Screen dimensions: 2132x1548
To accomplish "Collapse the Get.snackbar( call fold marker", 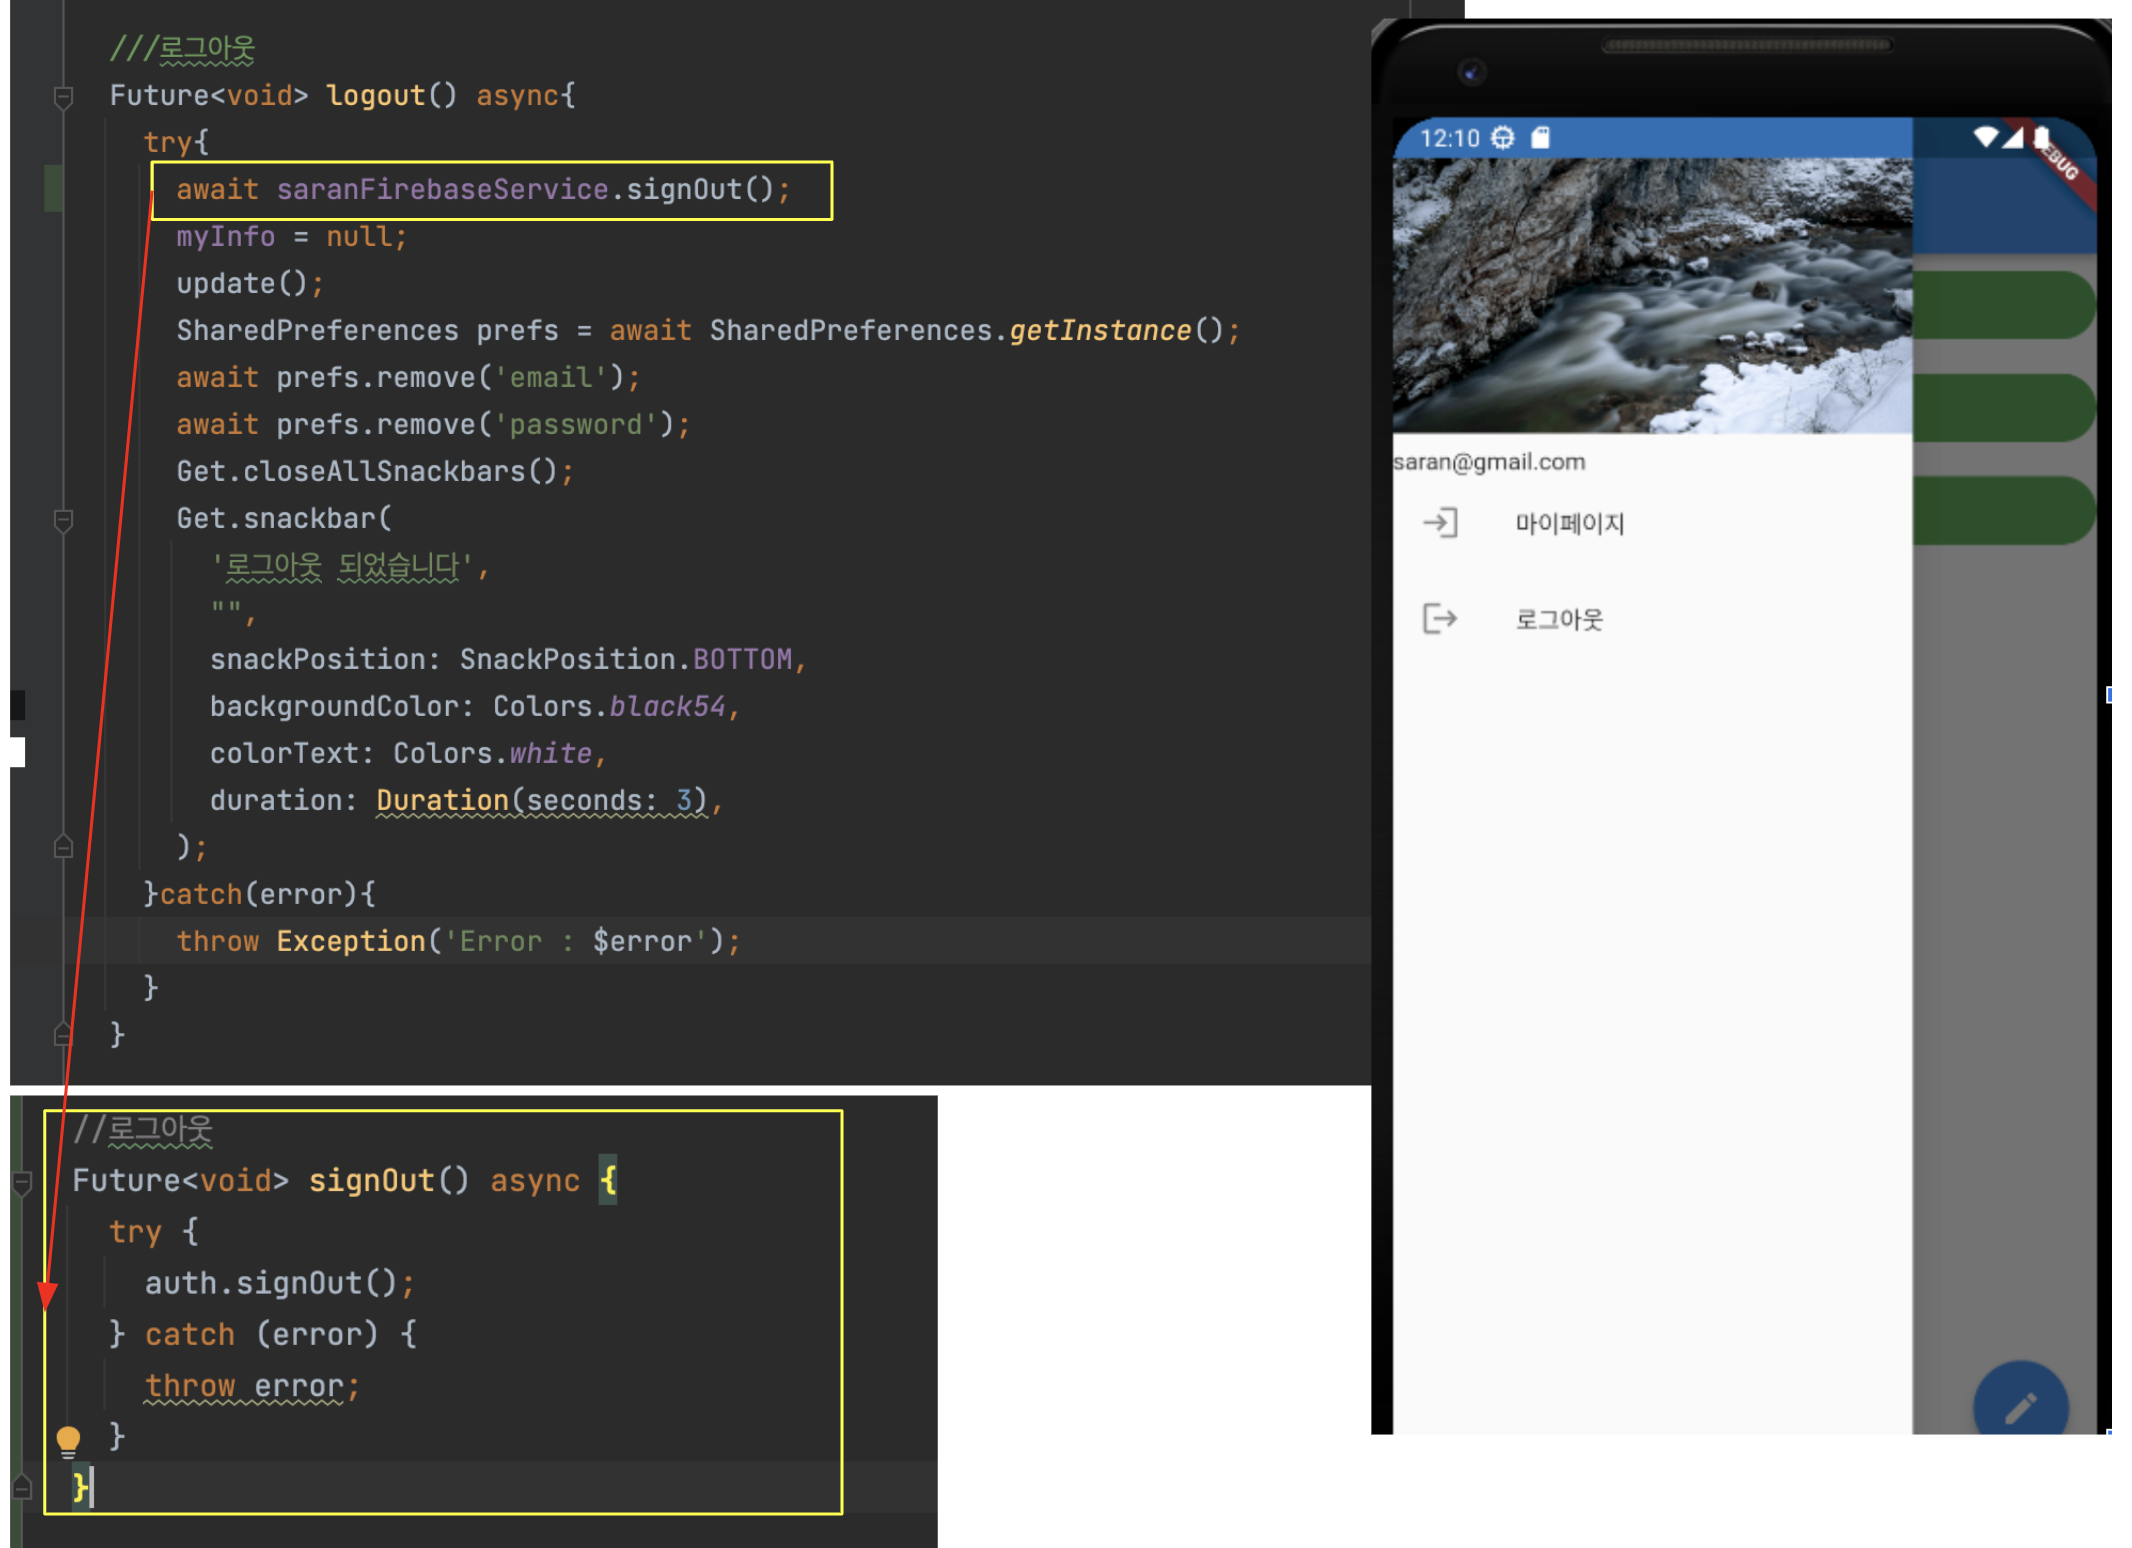I will coord(63,520).
